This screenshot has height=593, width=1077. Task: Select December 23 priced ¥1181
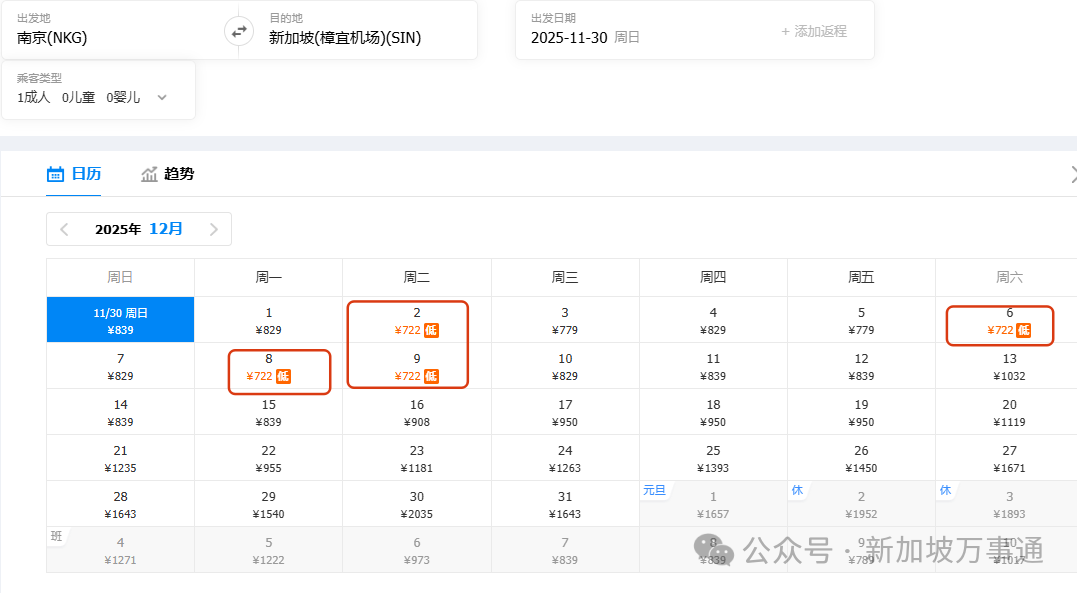tap(417, 458)
